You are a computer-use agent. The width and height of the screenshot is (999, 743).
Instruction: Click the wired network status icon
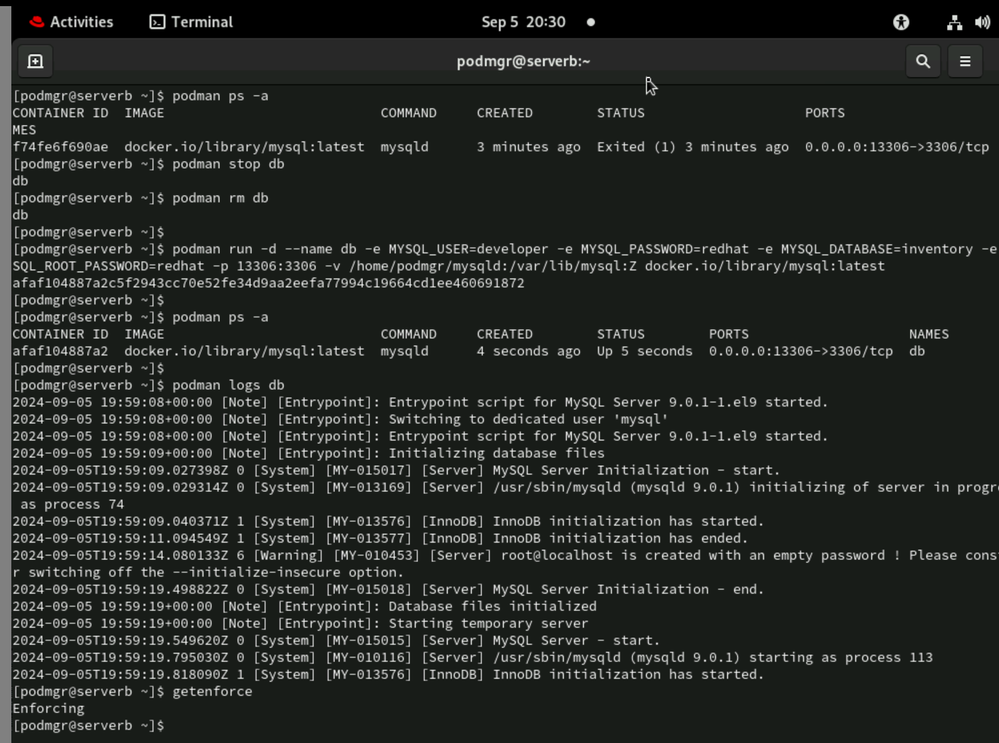pos(954,22)
